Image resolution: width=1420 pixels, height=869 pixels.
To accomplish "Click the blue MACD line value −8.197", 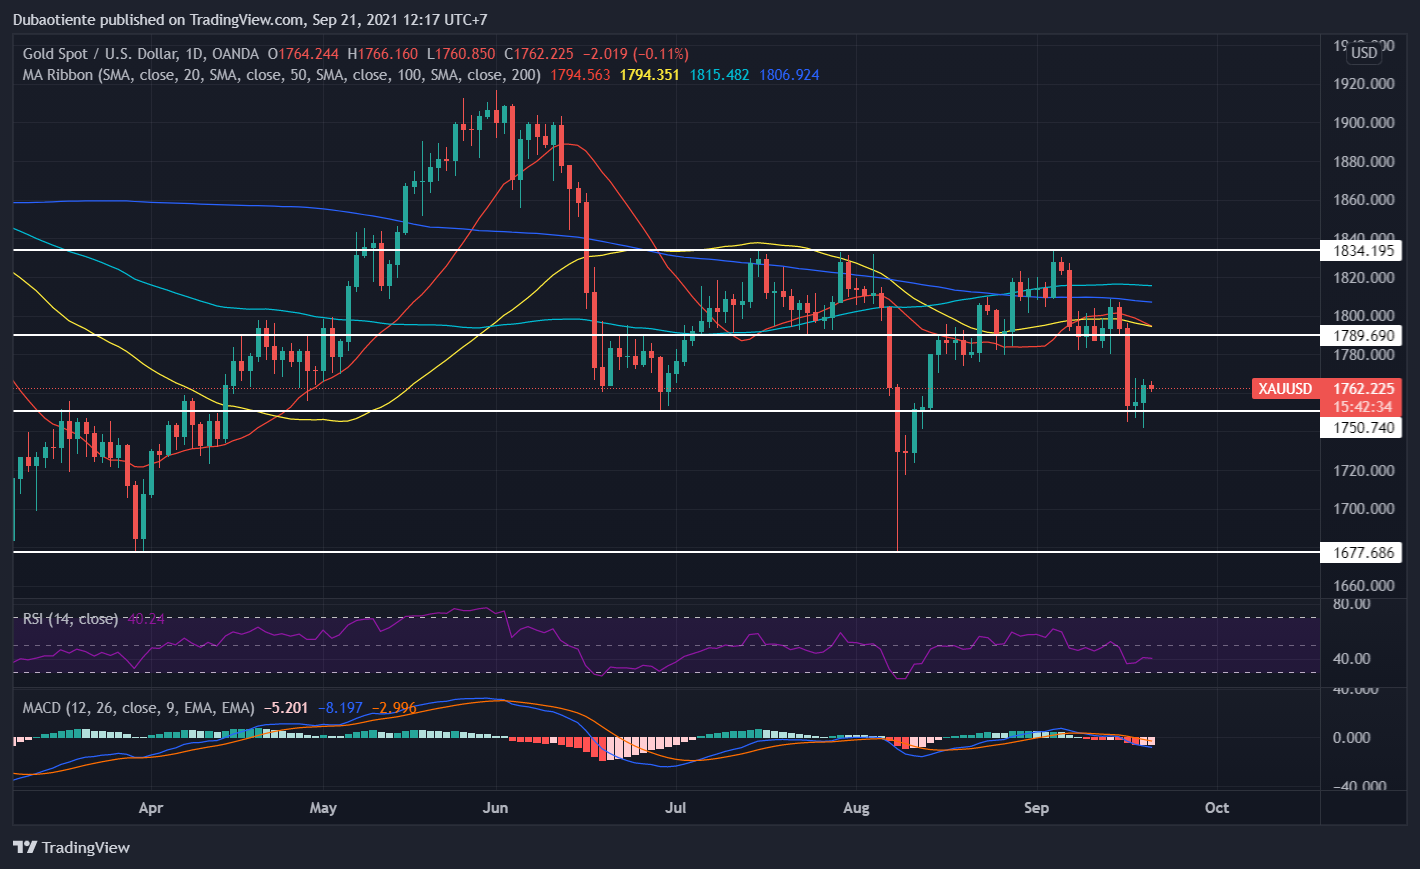I will click(340, 708).
